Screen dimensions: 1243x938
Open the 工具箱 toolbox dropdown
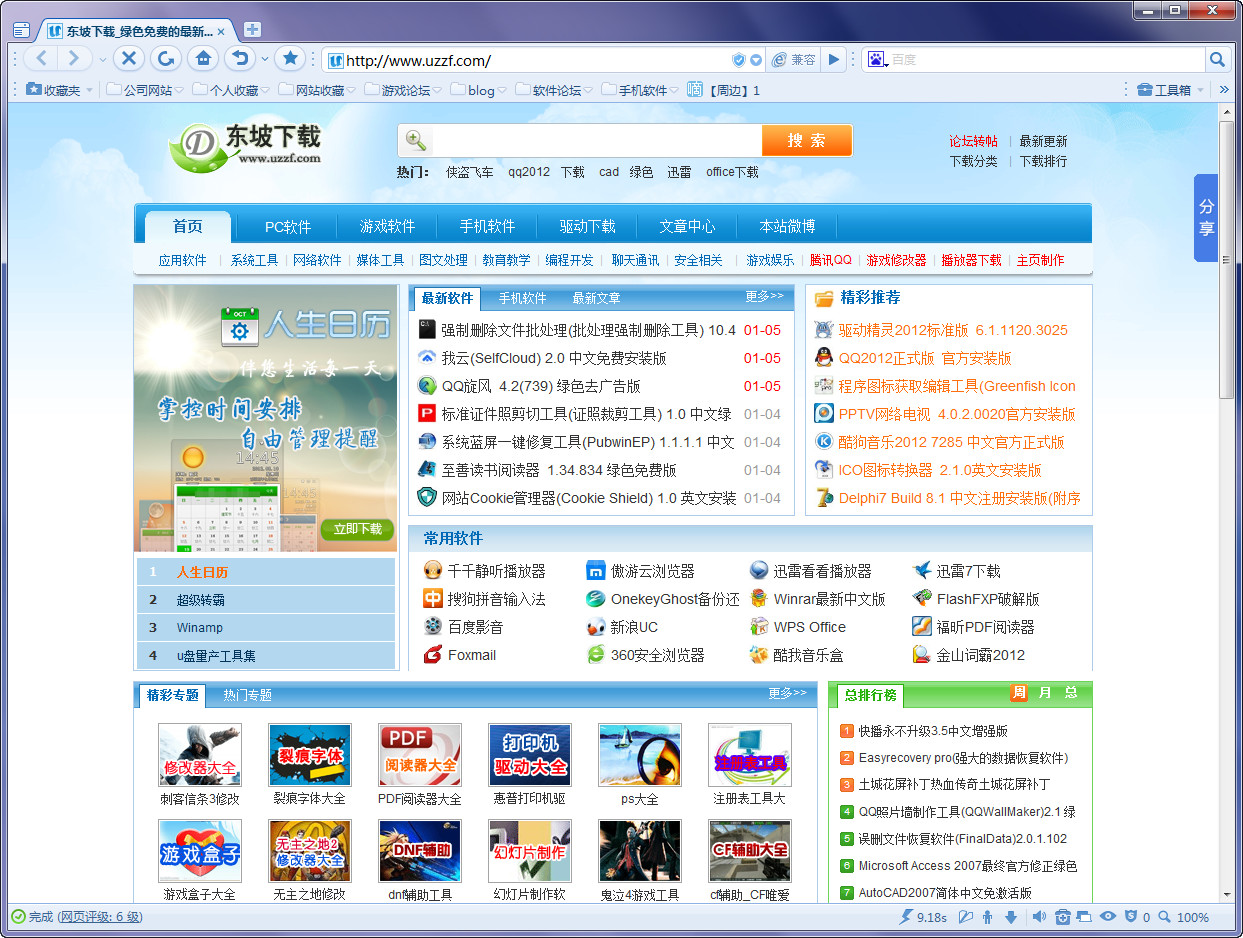click(1171, 90)
